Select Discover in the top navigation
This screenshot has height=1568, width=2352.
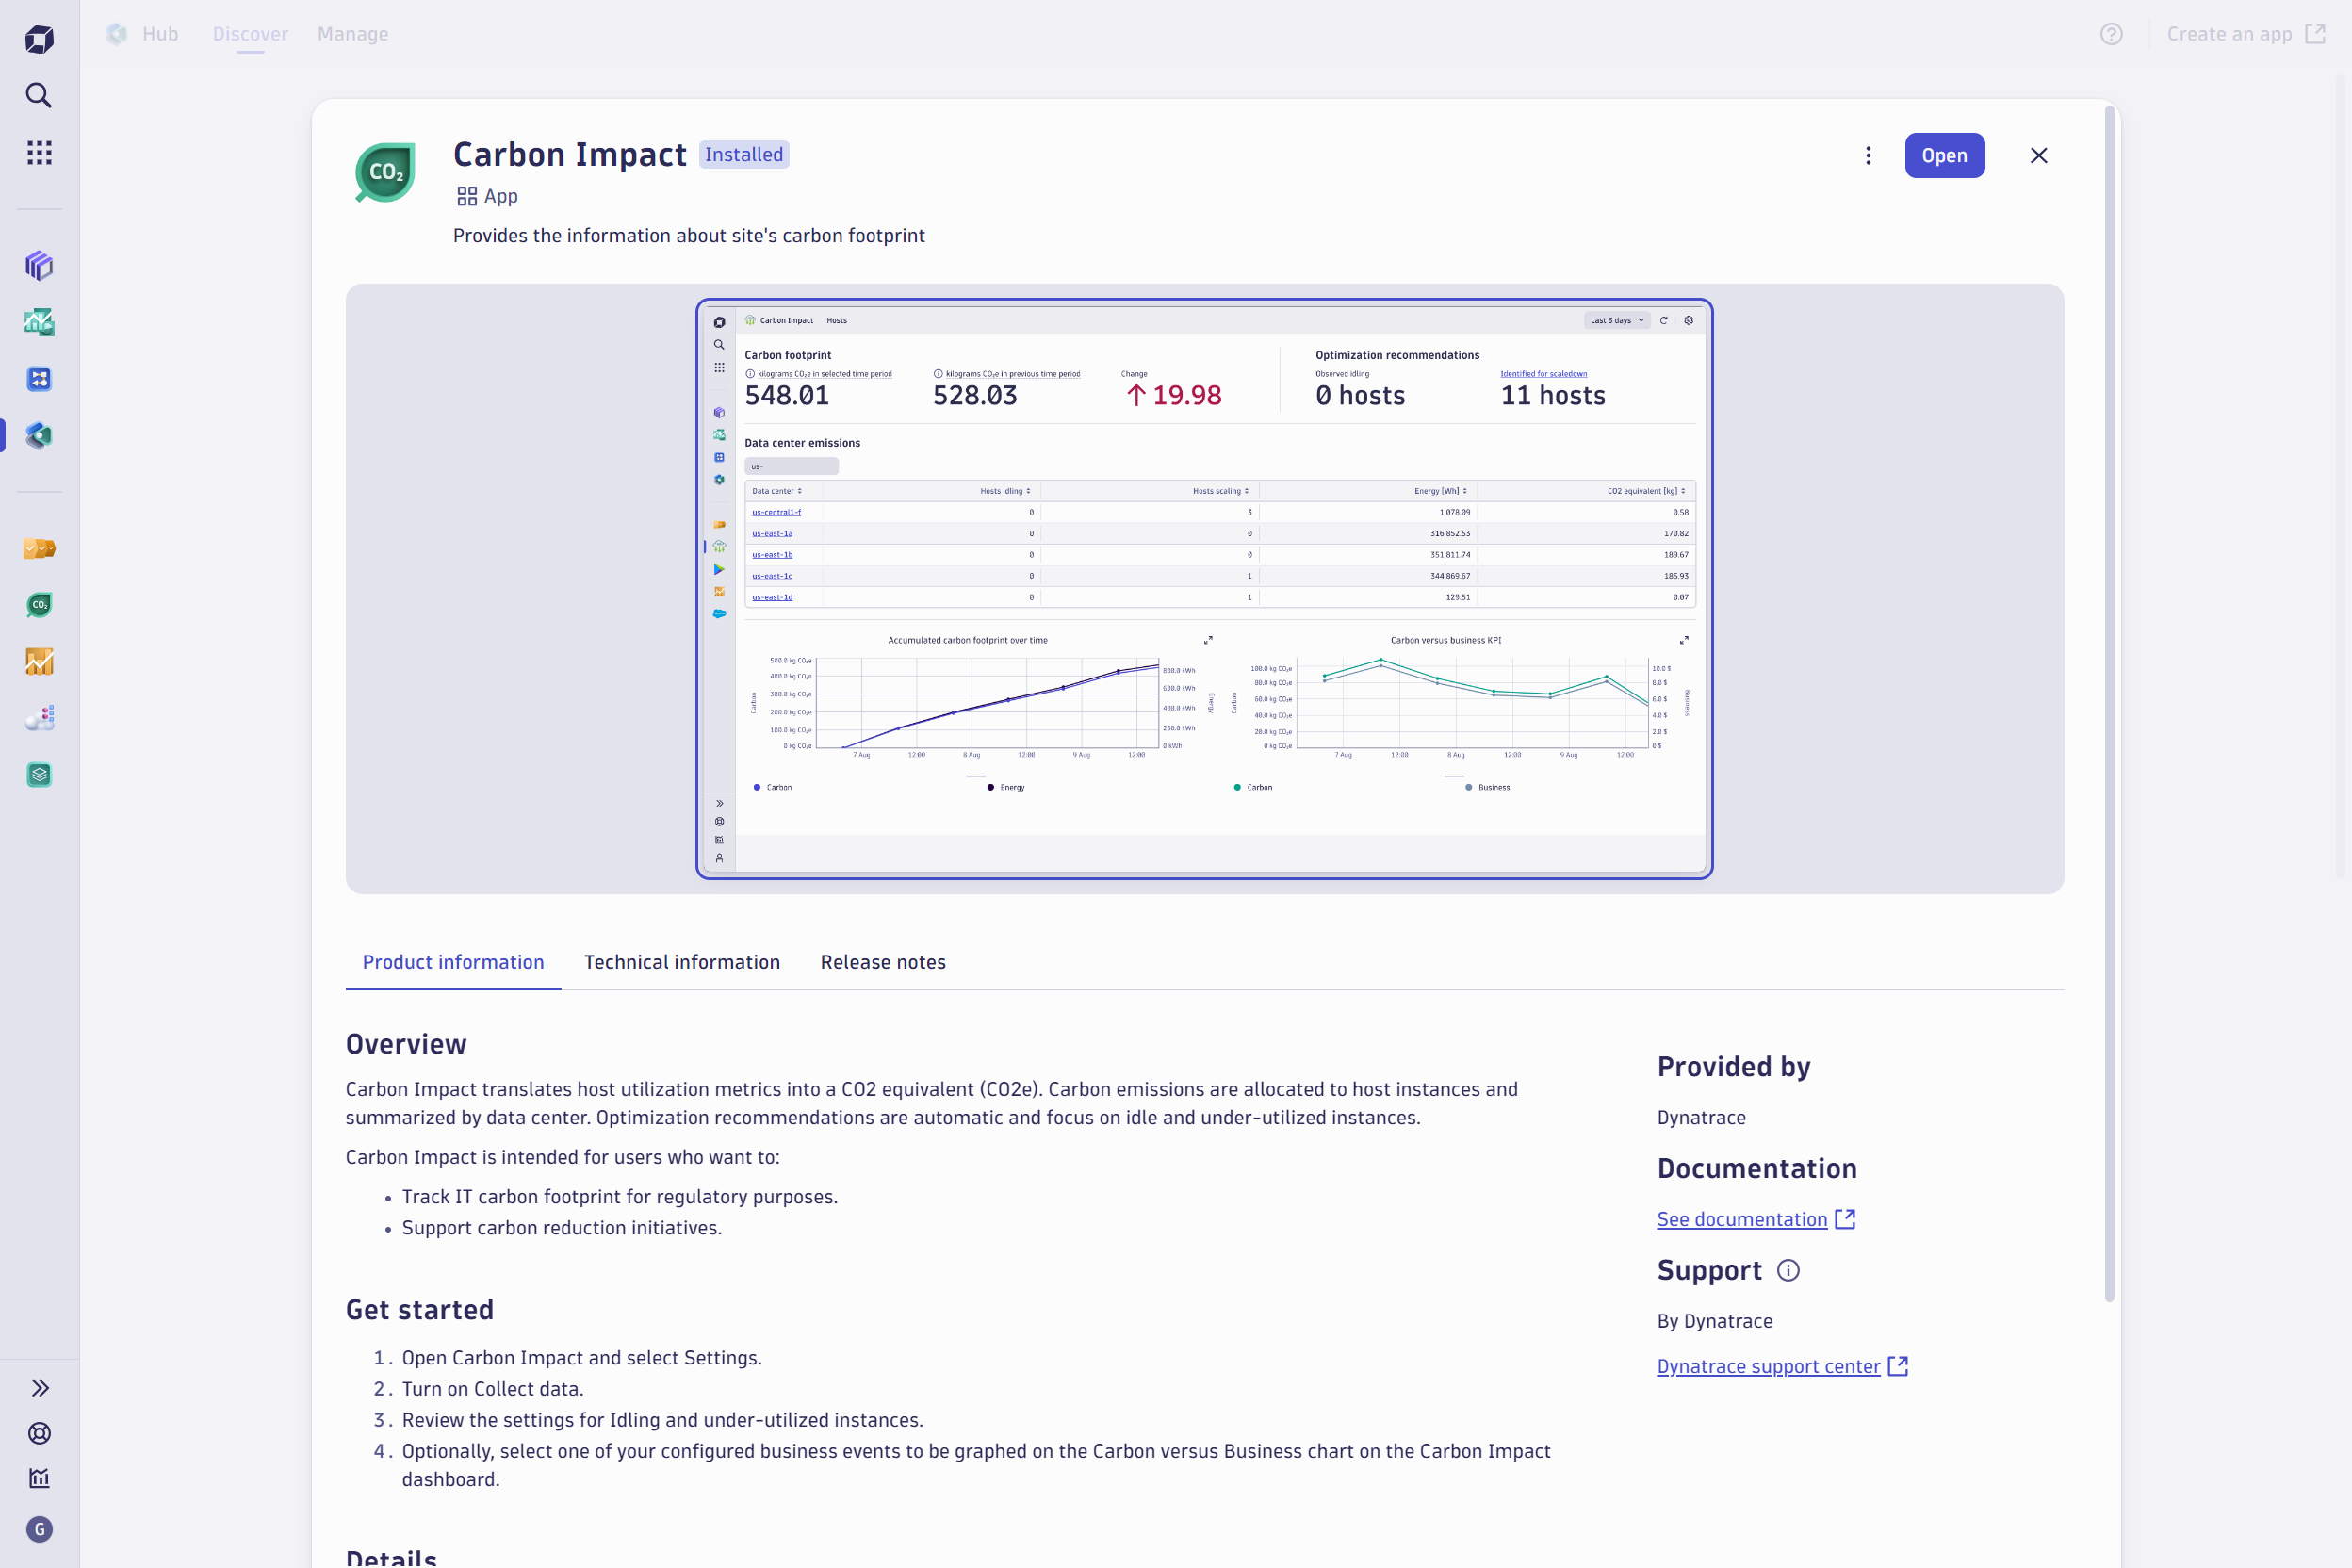click(250, 33)
